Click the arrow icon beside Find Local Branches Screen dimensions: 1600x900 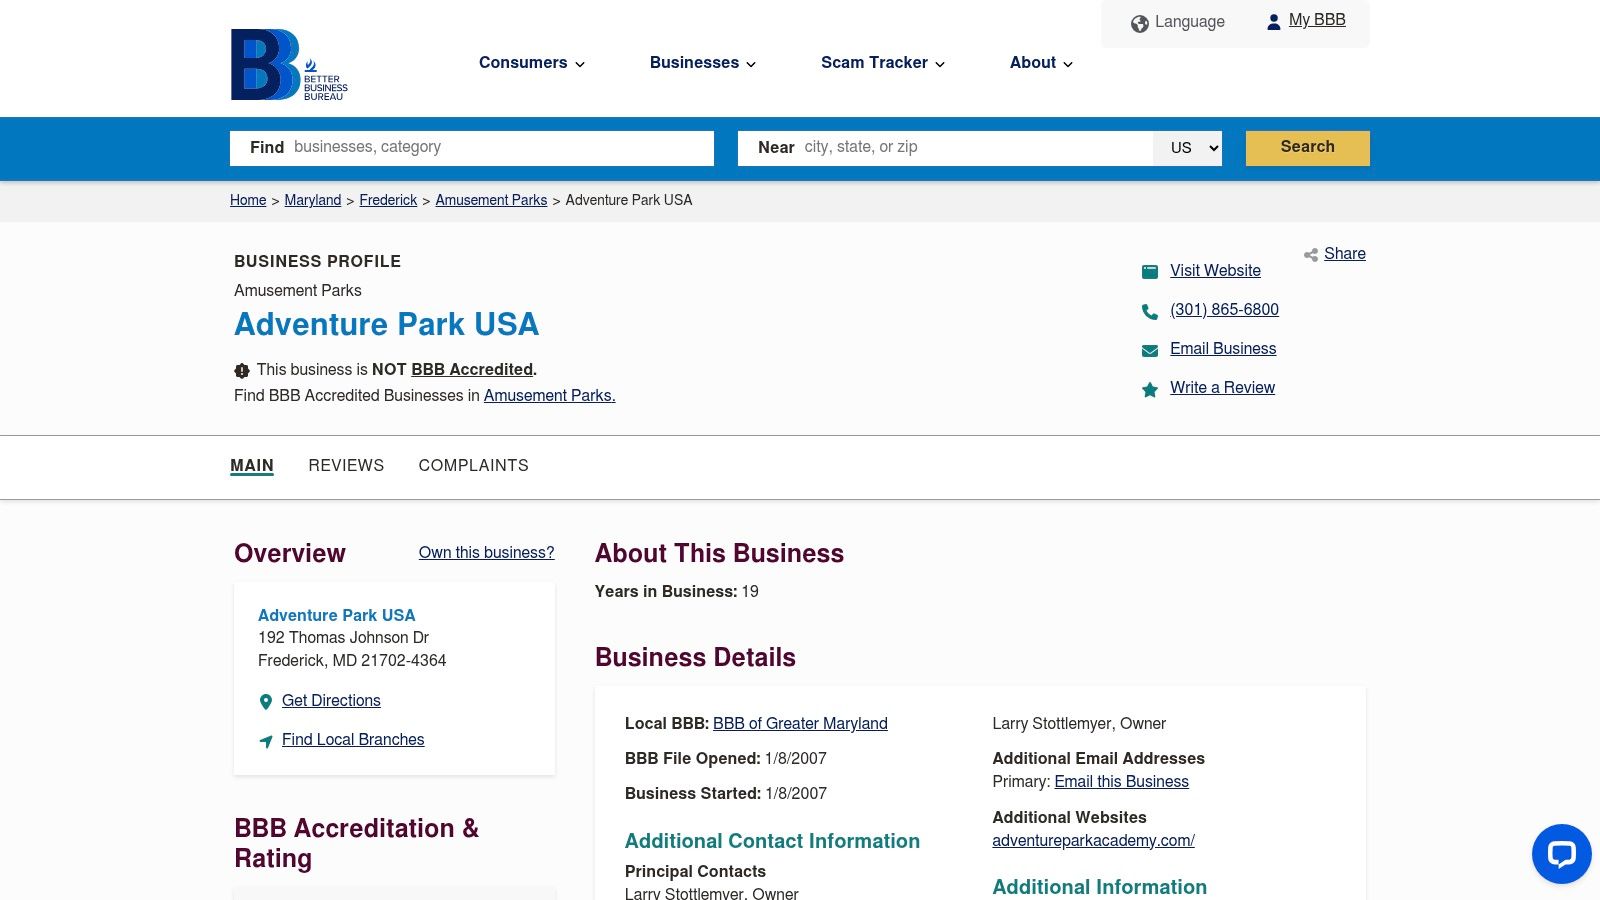click(x=266, y=741)
